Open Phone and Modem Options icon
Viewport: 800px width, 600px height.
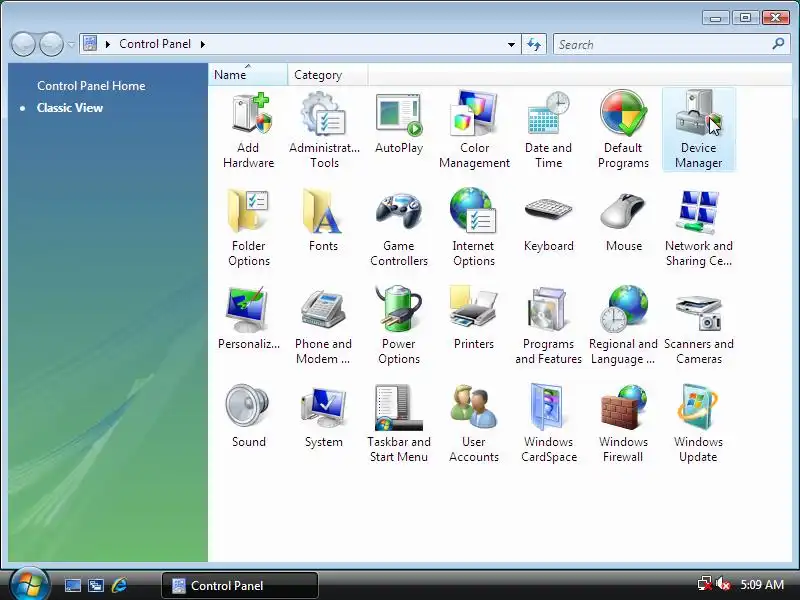coord(323,326)
